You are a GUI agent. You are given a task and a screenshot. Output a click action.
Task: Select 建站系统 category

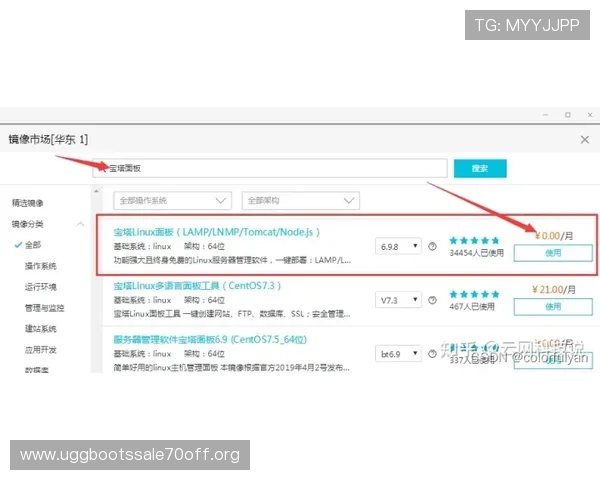41,329
